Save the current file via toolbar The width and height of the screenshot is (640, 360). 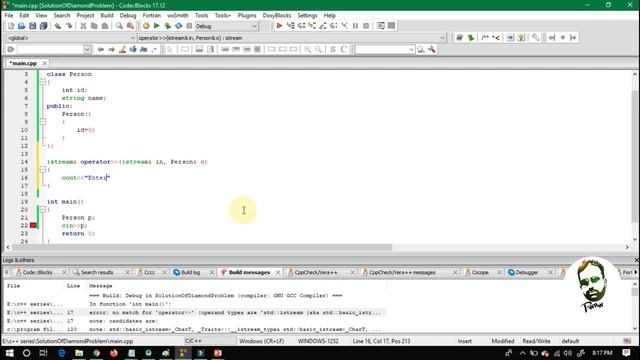[x=32, y=26]
